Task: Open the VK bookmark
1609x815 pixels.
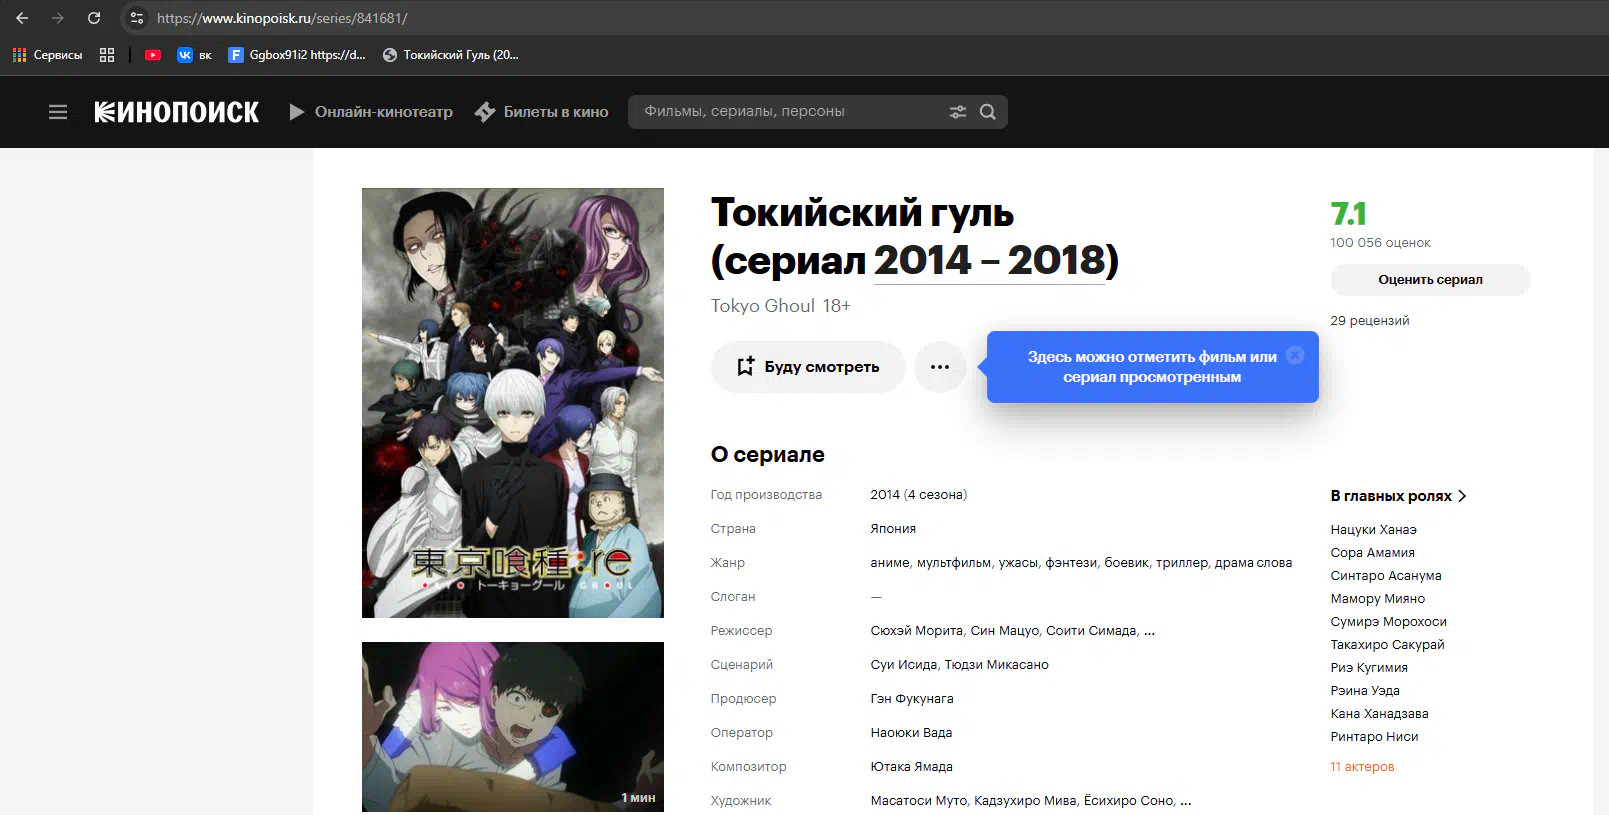Action: [194, 55]
